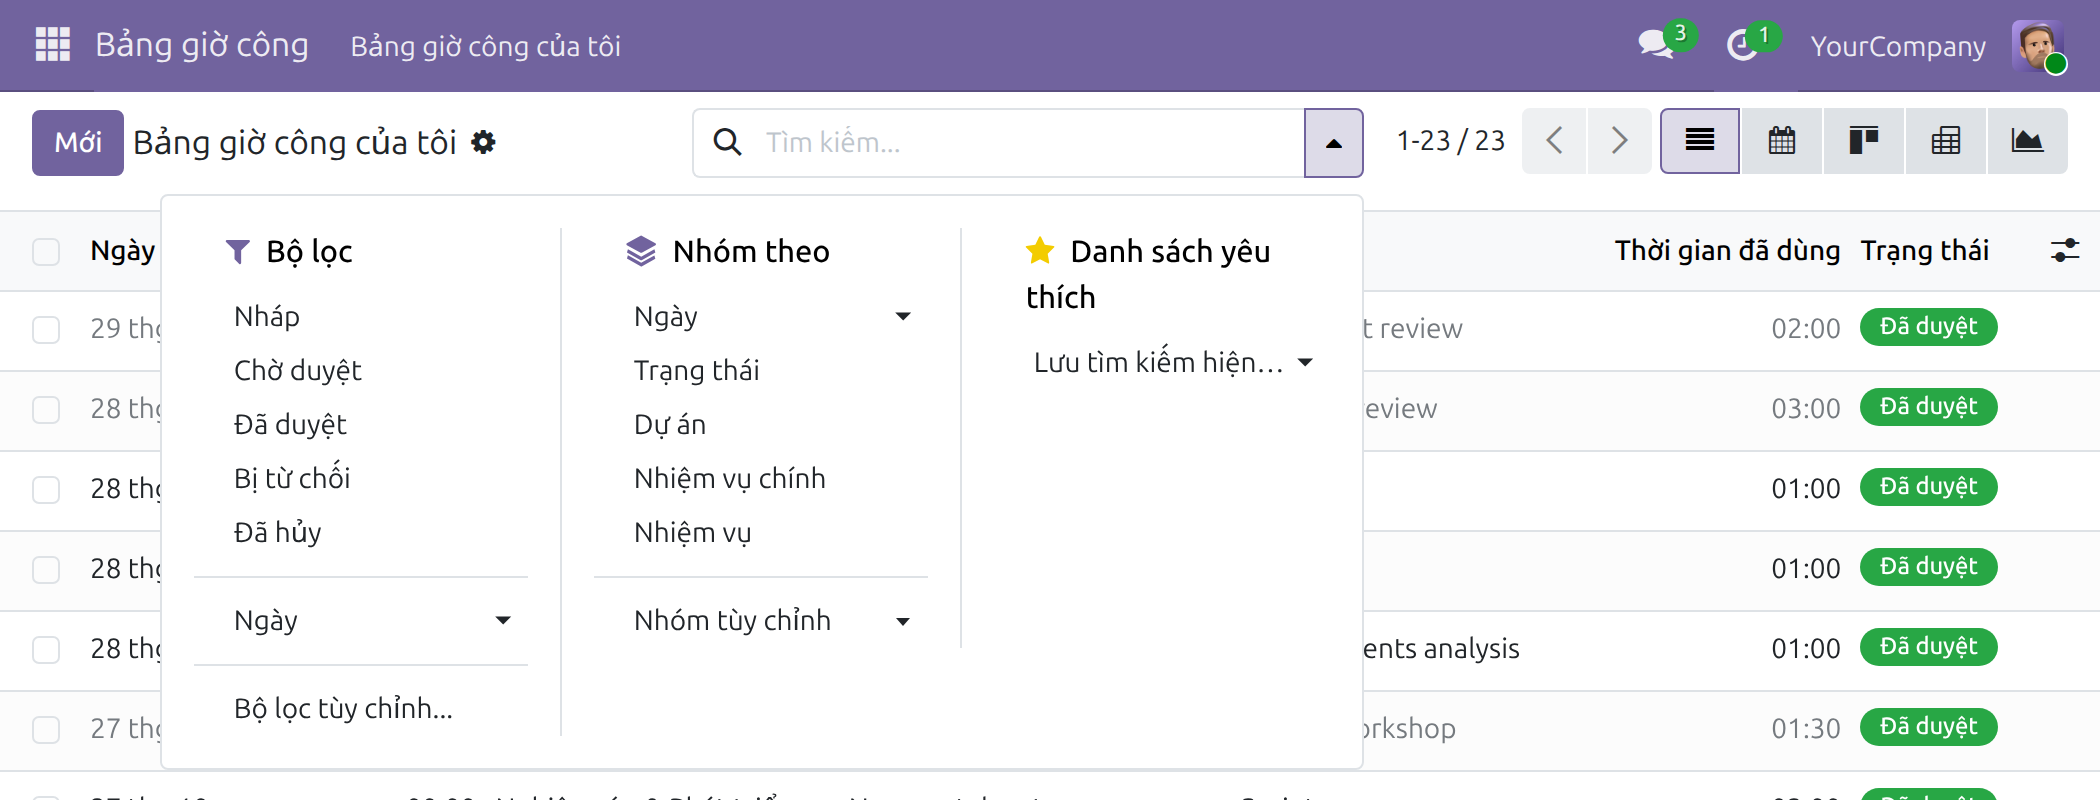Group by Nhiệm vụ
Screen dimensions: 2100x800
click(x=692, y=532)
